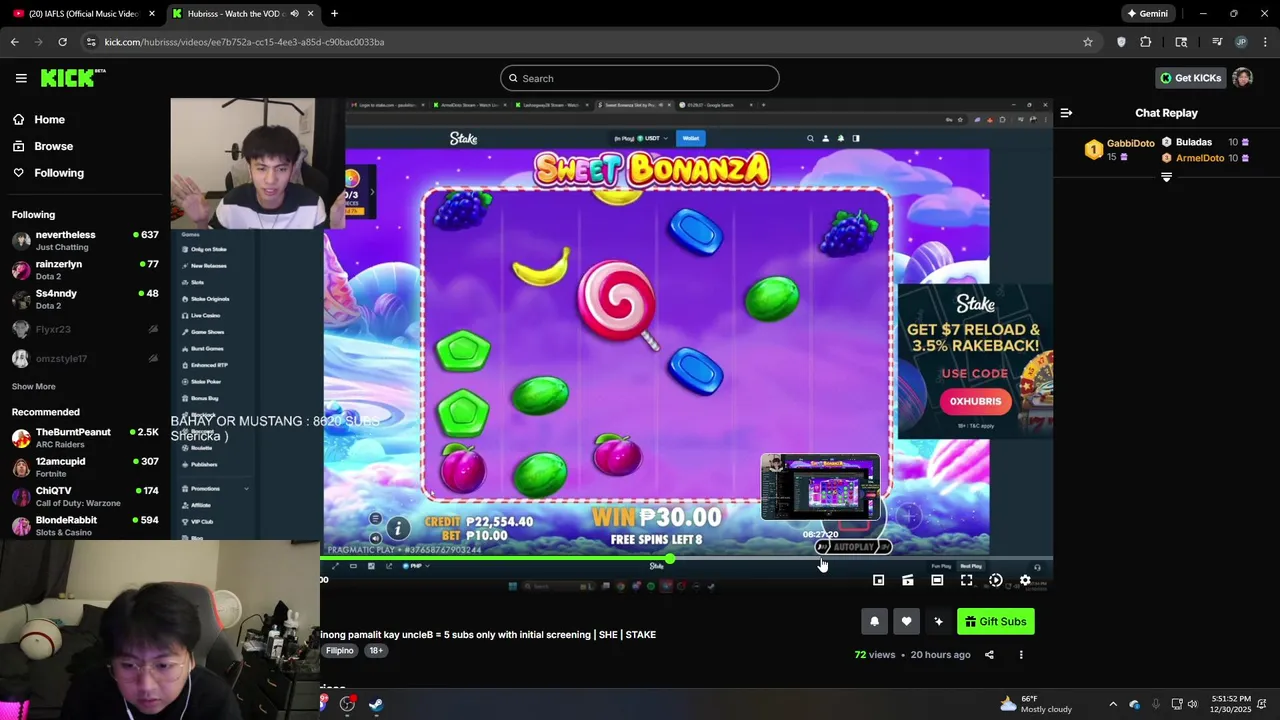Open the Kick hamburger sidebar menu
The image size is (1280, 720).
point(21,78)
